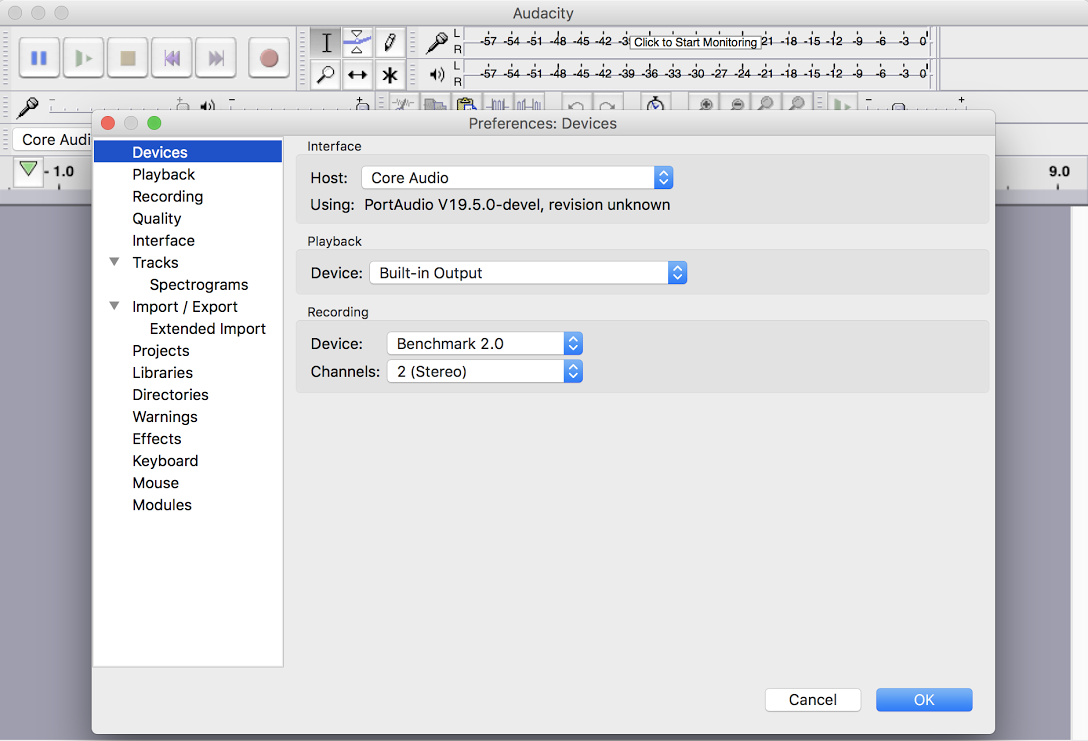Click 'Click to Start Monitoring' on recording meter

695,42
